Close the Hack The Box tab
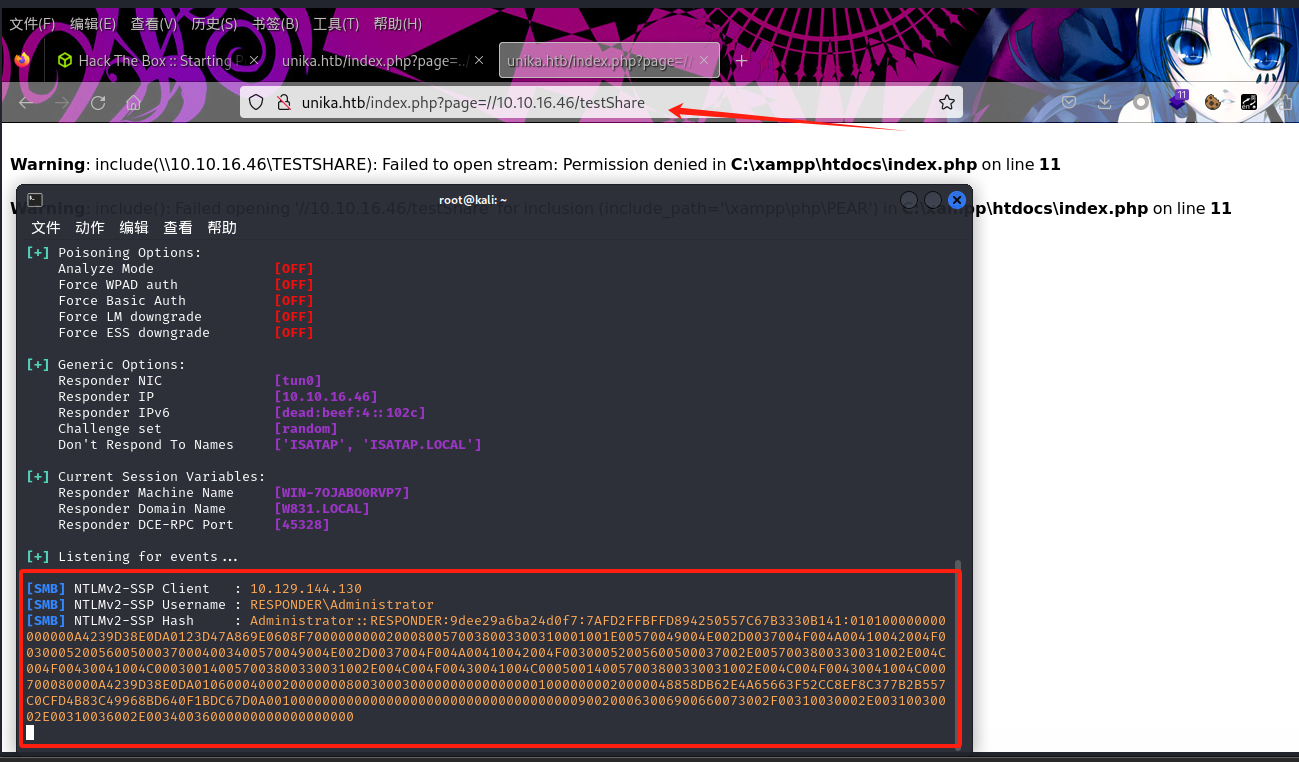The width and height of the screenshot is (1299, 762). 253,60
